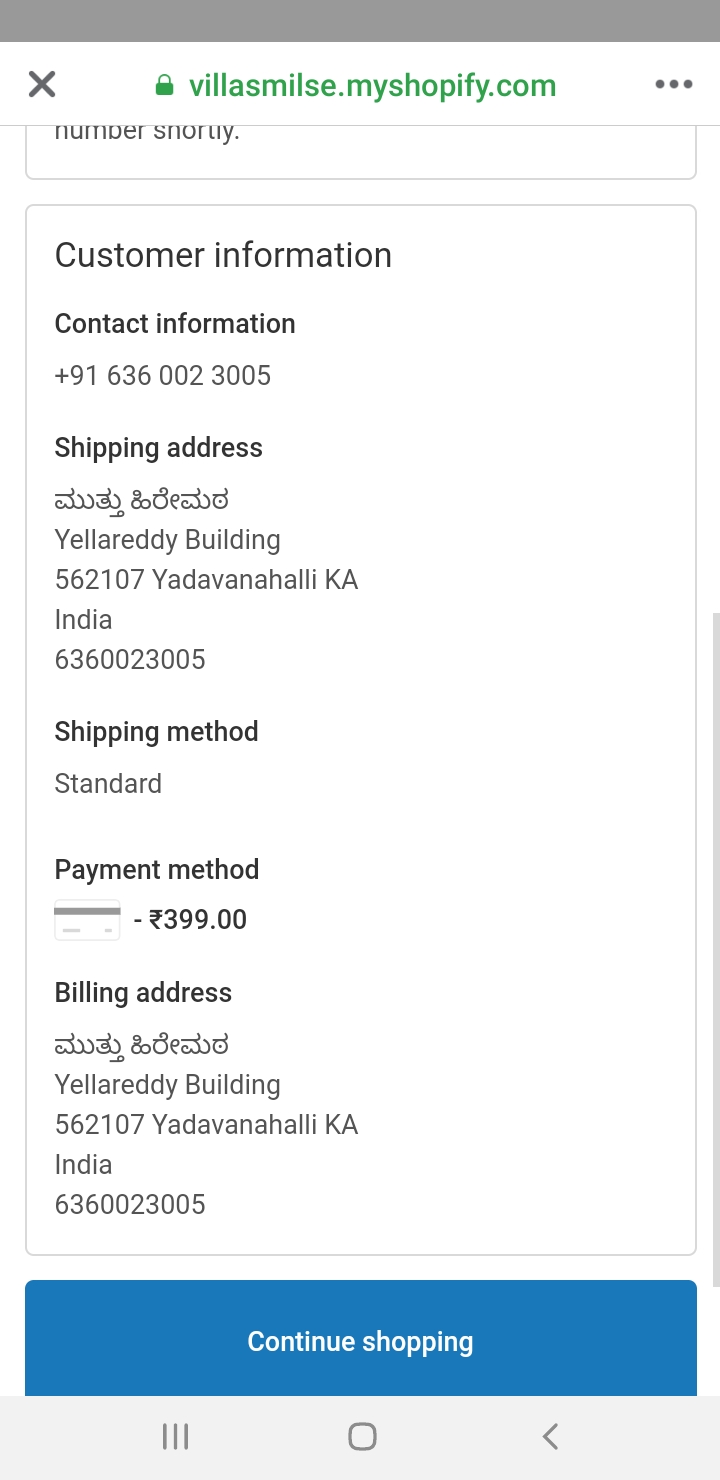Go back with the Android back arrow

point(549,1437)
